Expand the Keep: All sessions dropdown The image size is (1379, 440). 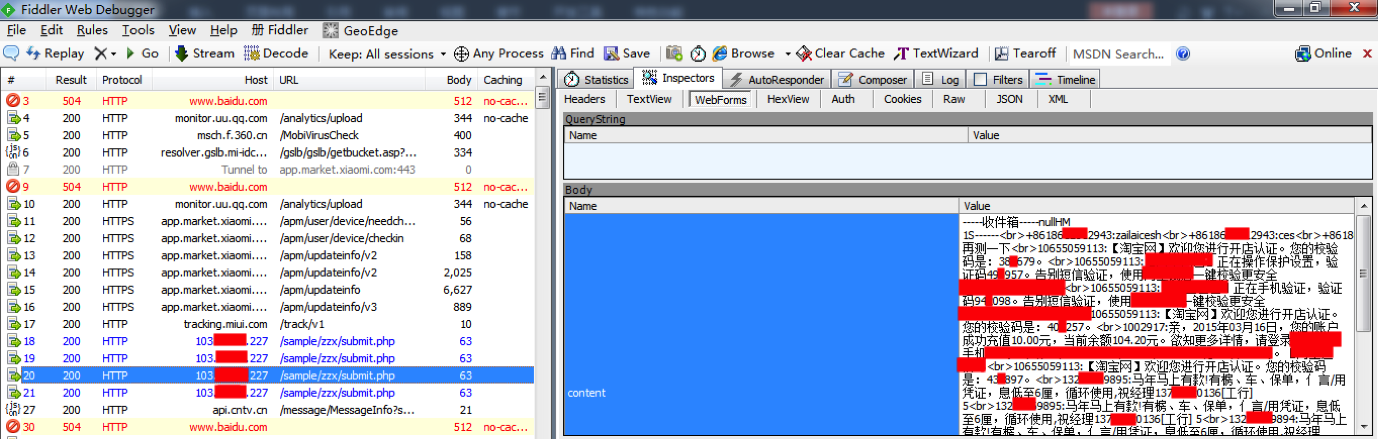point(443,53)
